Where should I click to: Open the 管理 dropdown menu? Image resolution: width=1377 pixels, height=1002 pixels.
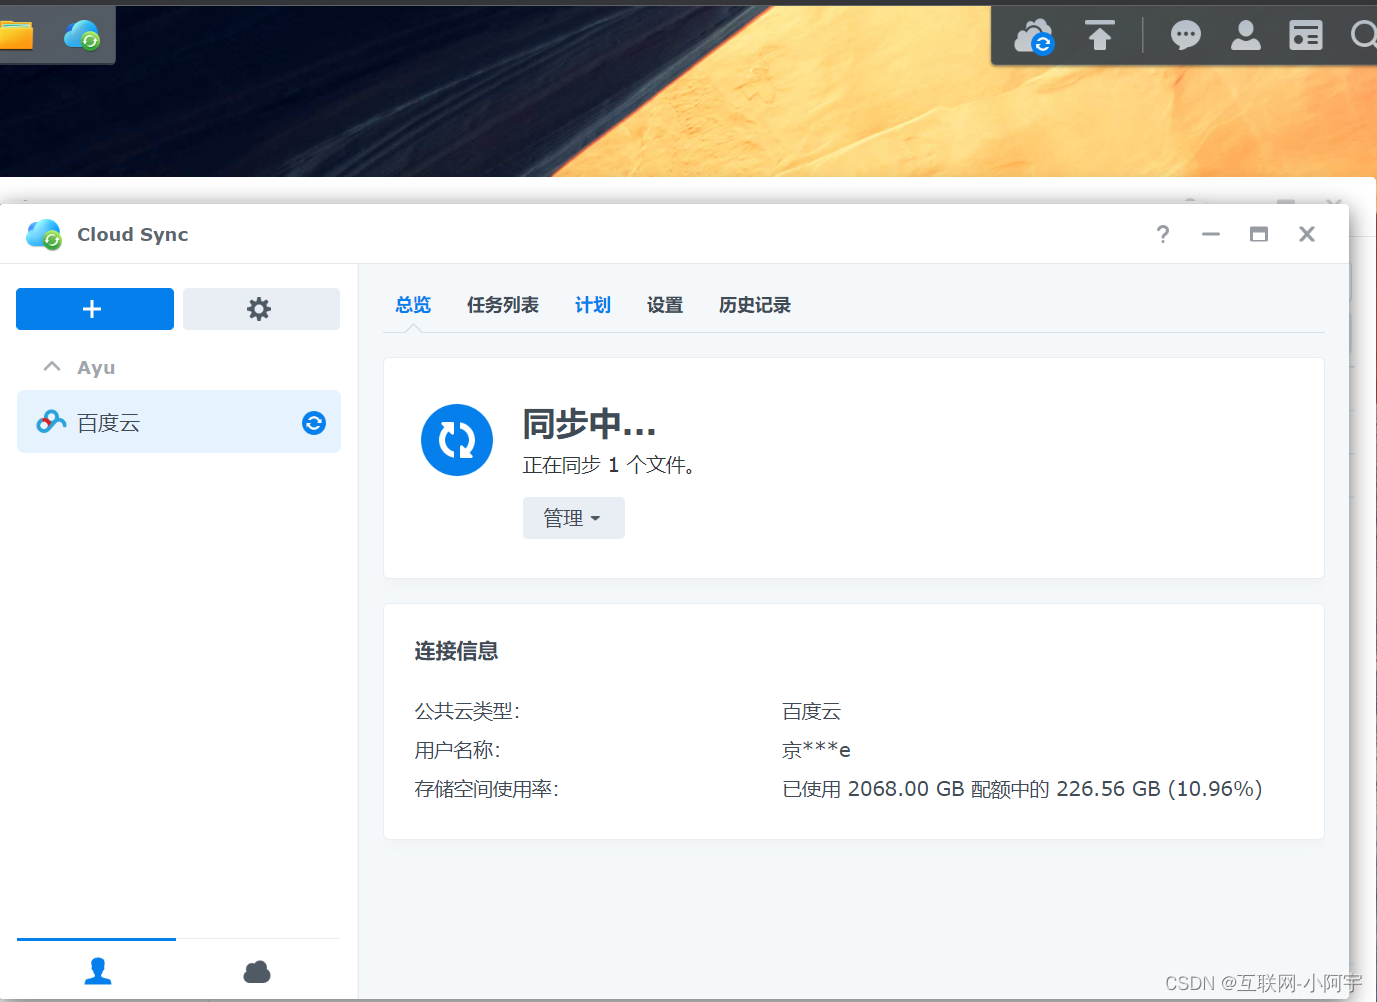[x=574, y=518]
